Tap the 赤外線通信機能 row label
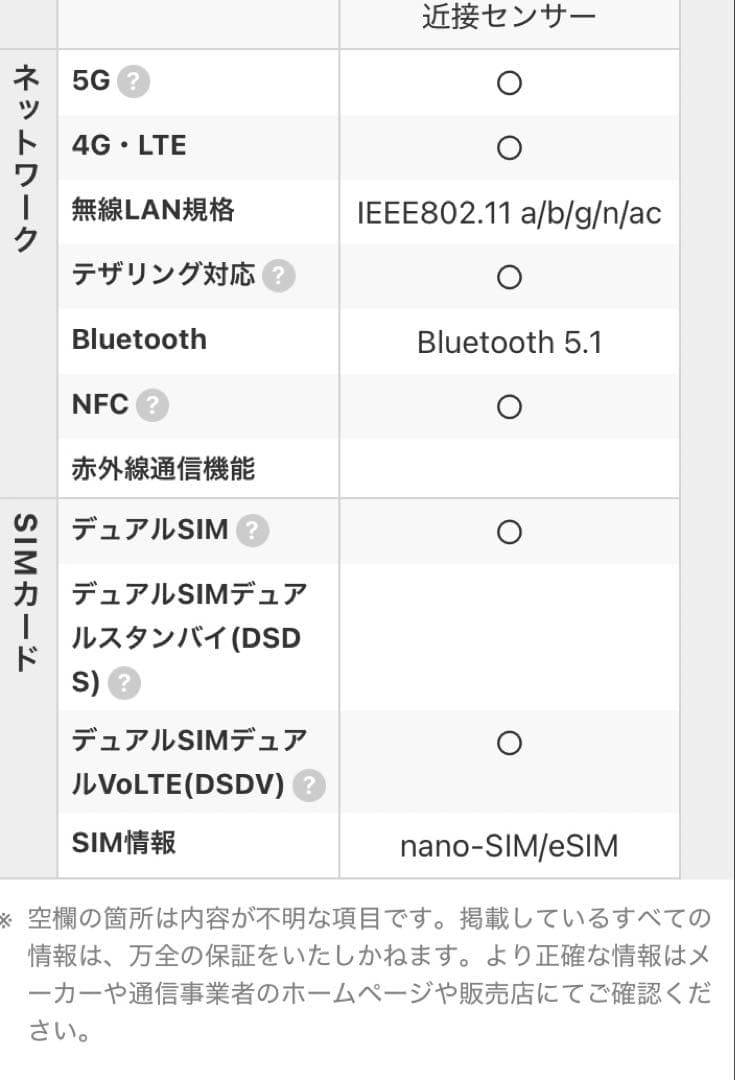 click(163, 469)
